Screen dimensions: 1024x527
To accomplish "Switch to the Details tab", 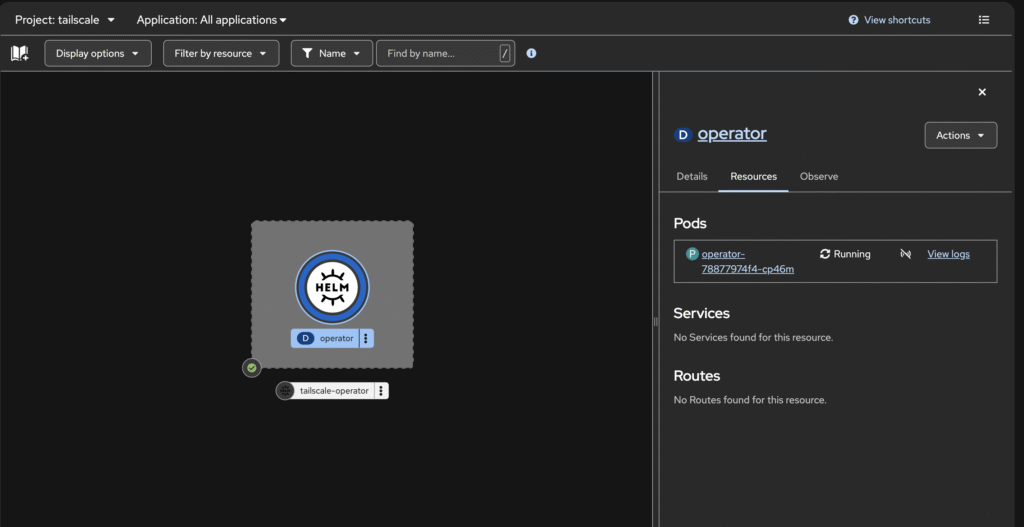I will click(x=692, y=176).
